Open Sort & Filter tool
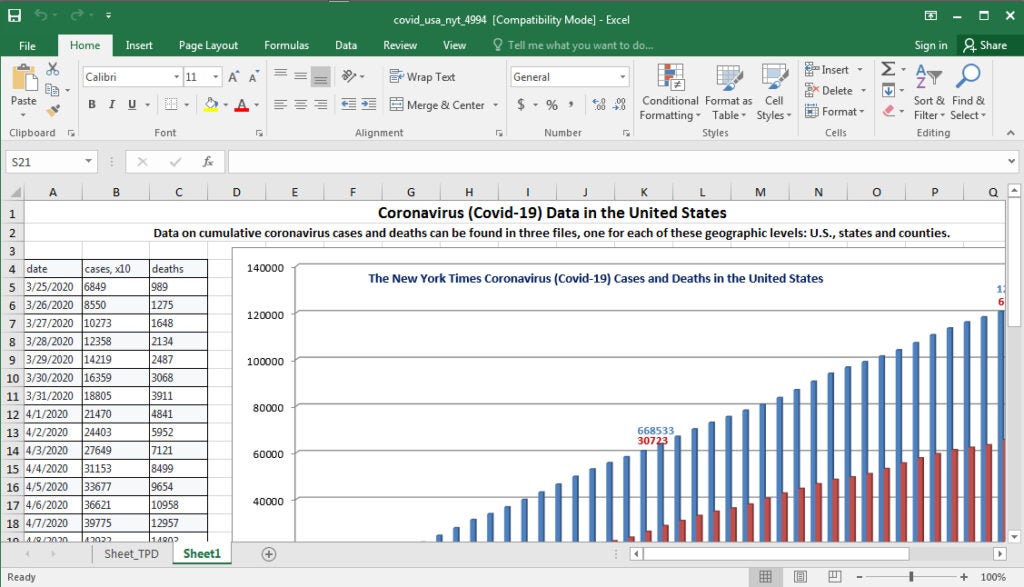Screen dimensions: 1024x587 [x=928, y=92]
